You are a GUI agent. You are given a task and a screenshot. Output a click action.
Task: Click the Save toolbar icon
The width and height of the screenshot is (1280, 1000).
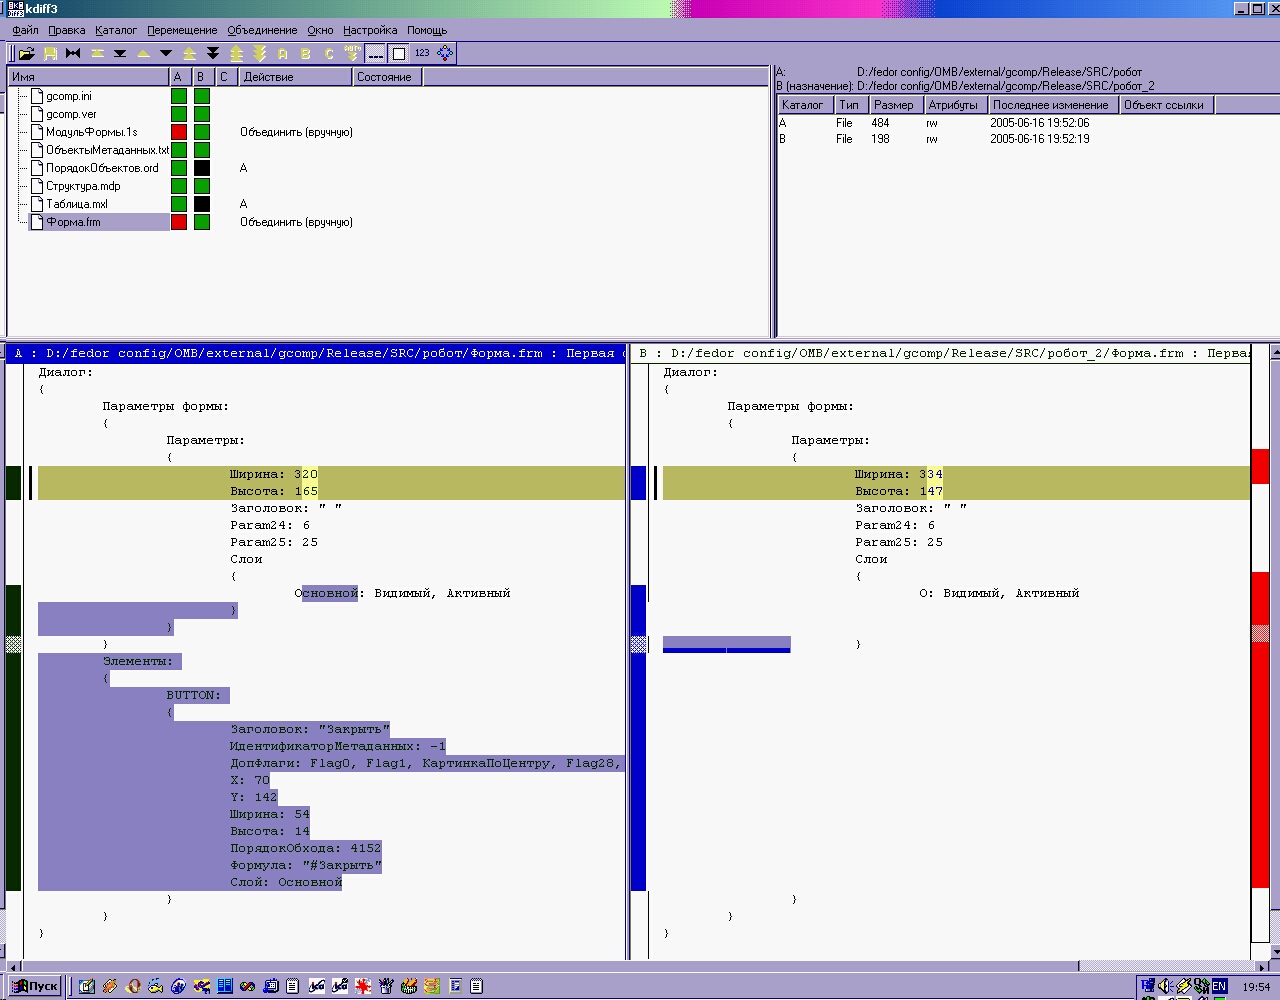tap(50, 53)
